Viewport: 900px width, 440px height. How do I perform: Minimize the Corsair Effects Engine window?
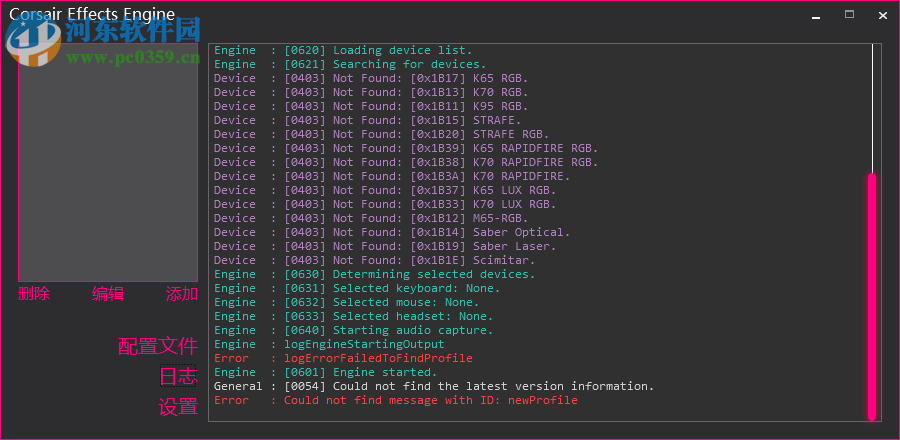click(x=816, y=15)
